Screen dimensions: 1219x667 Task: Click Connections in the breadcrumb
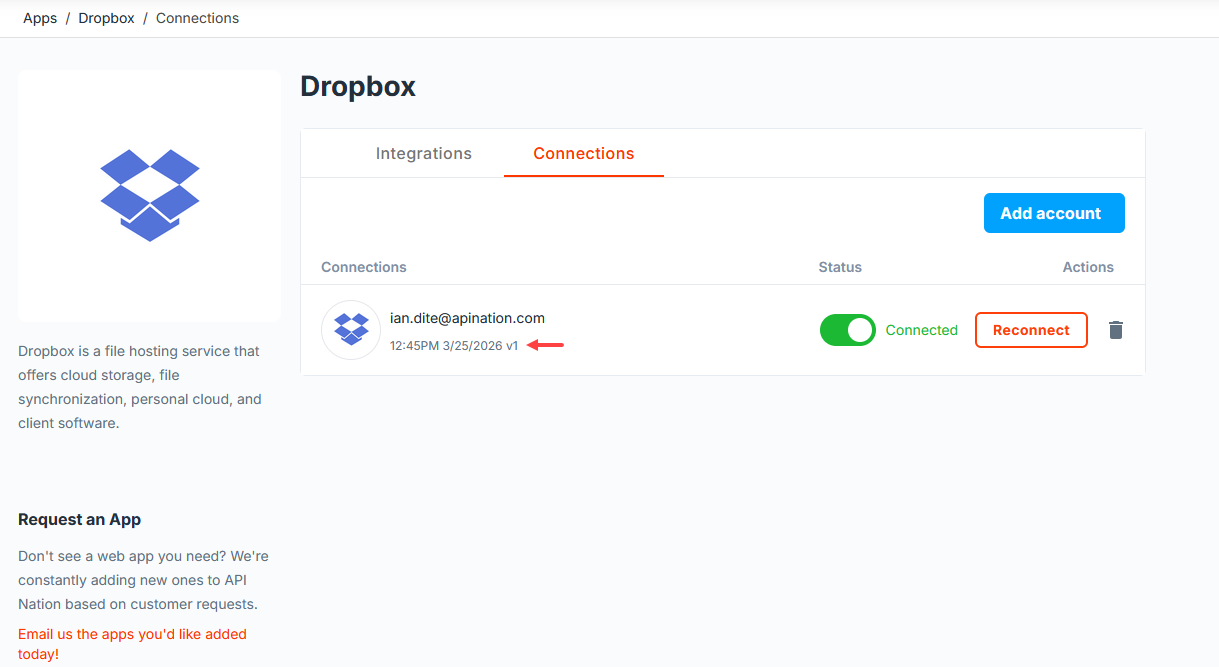point(197,18)
